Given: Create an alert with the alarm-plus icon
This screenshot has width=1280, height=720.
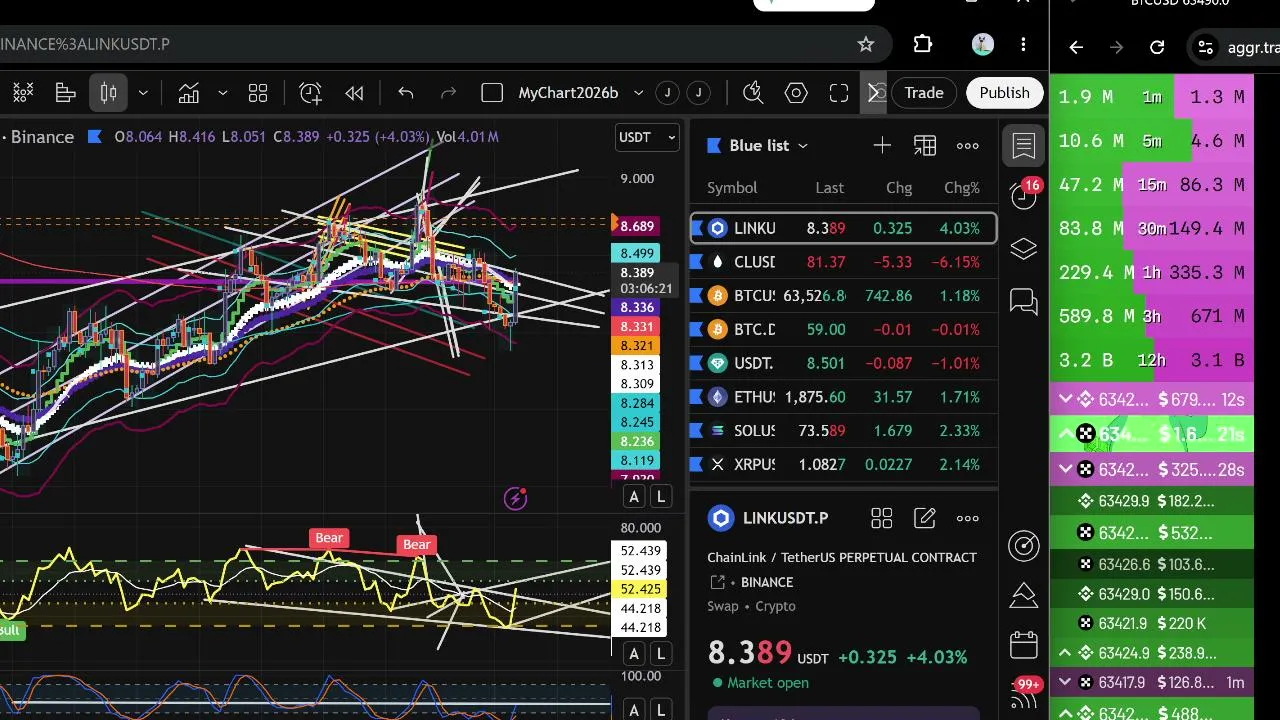Looking at the screenshot, I should [311, 93].
